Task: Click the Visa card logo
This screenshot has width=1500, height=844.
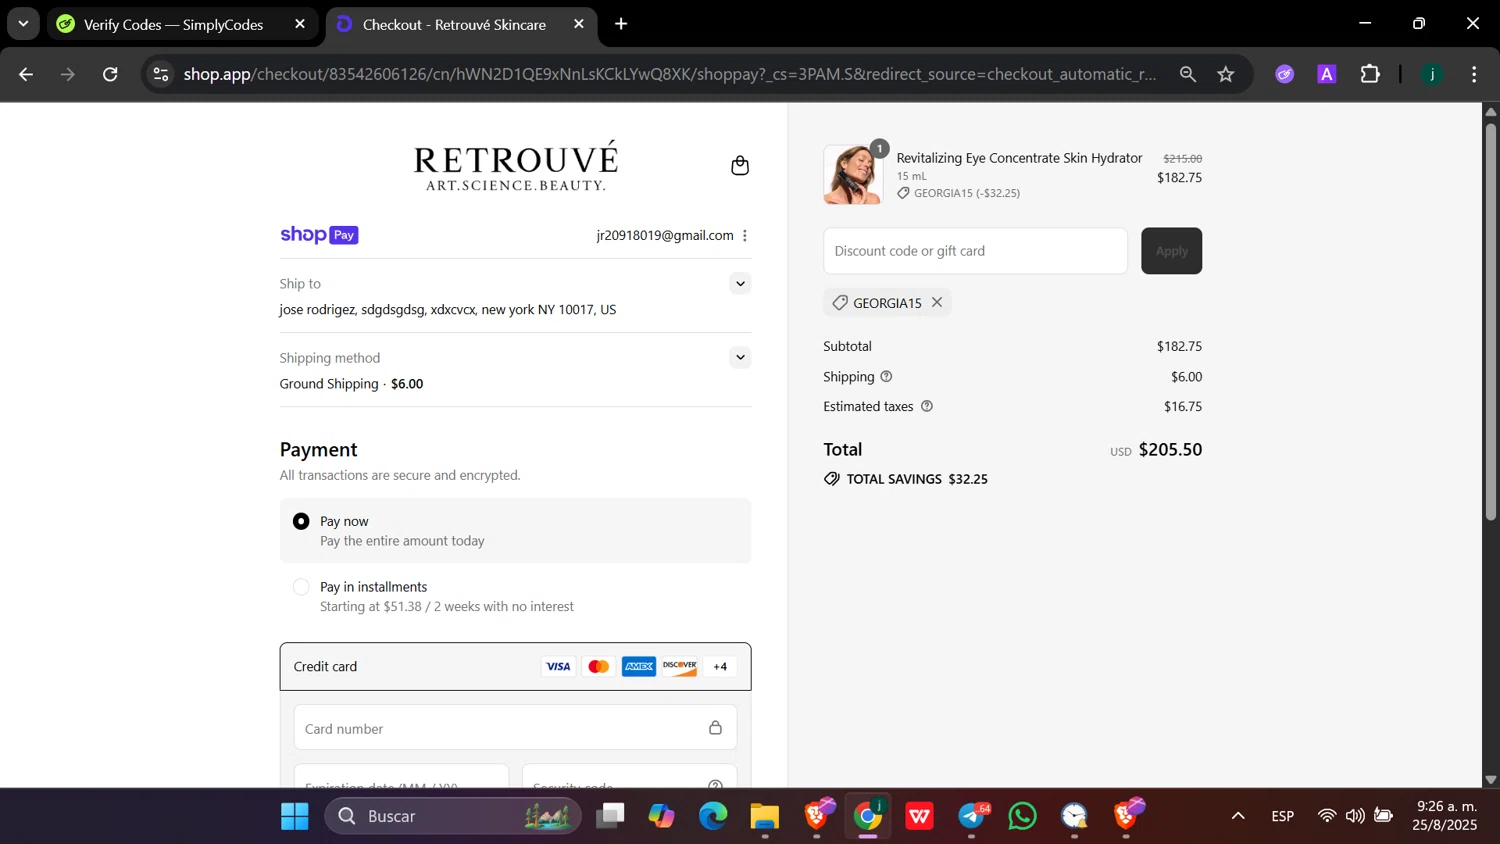Action: [558, 667]
